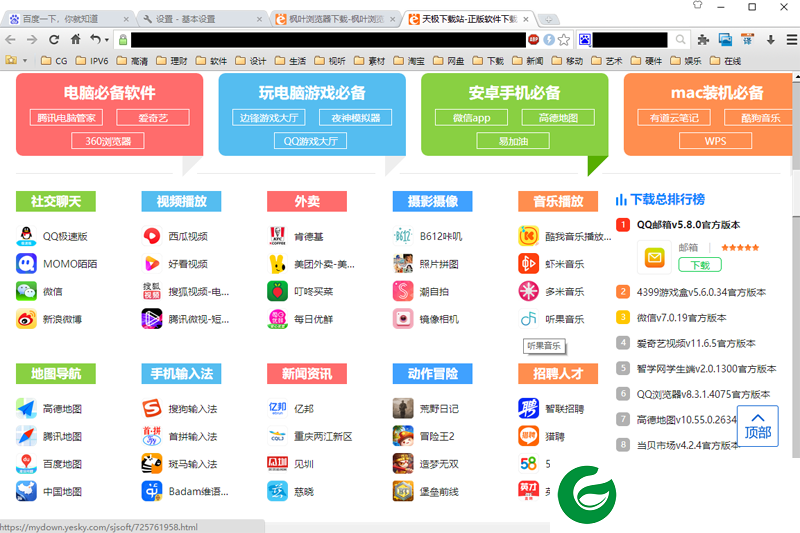Click the 虾米音乐 app icon
This screenshot has height=533, width=800.
528,264
